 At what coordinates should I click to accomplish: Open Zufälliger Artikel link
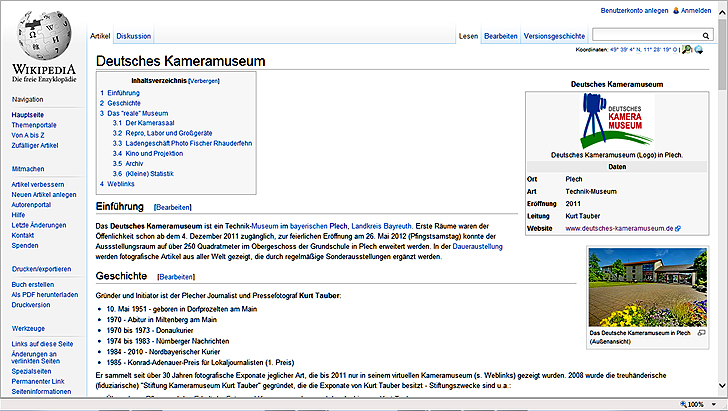pyautogui.click(x=35, y=145)
